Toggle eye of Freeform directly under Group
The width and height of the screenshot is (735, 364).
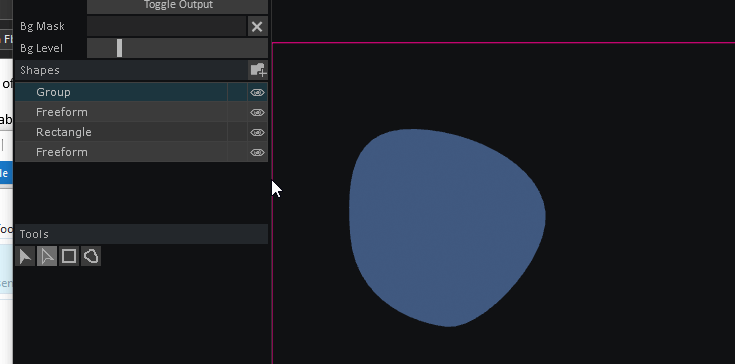coord(257,112)
